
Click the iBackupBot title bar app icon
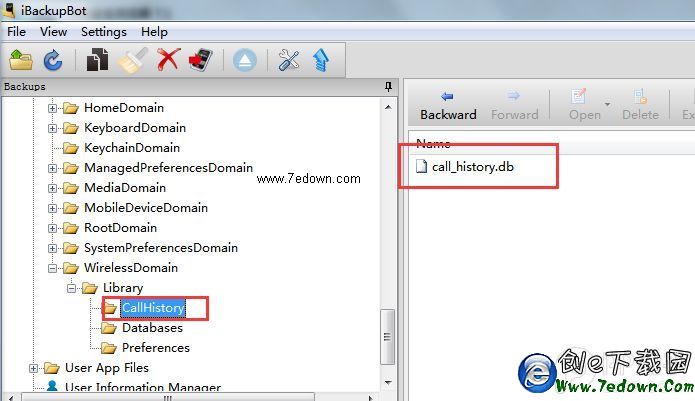point(9,9)
